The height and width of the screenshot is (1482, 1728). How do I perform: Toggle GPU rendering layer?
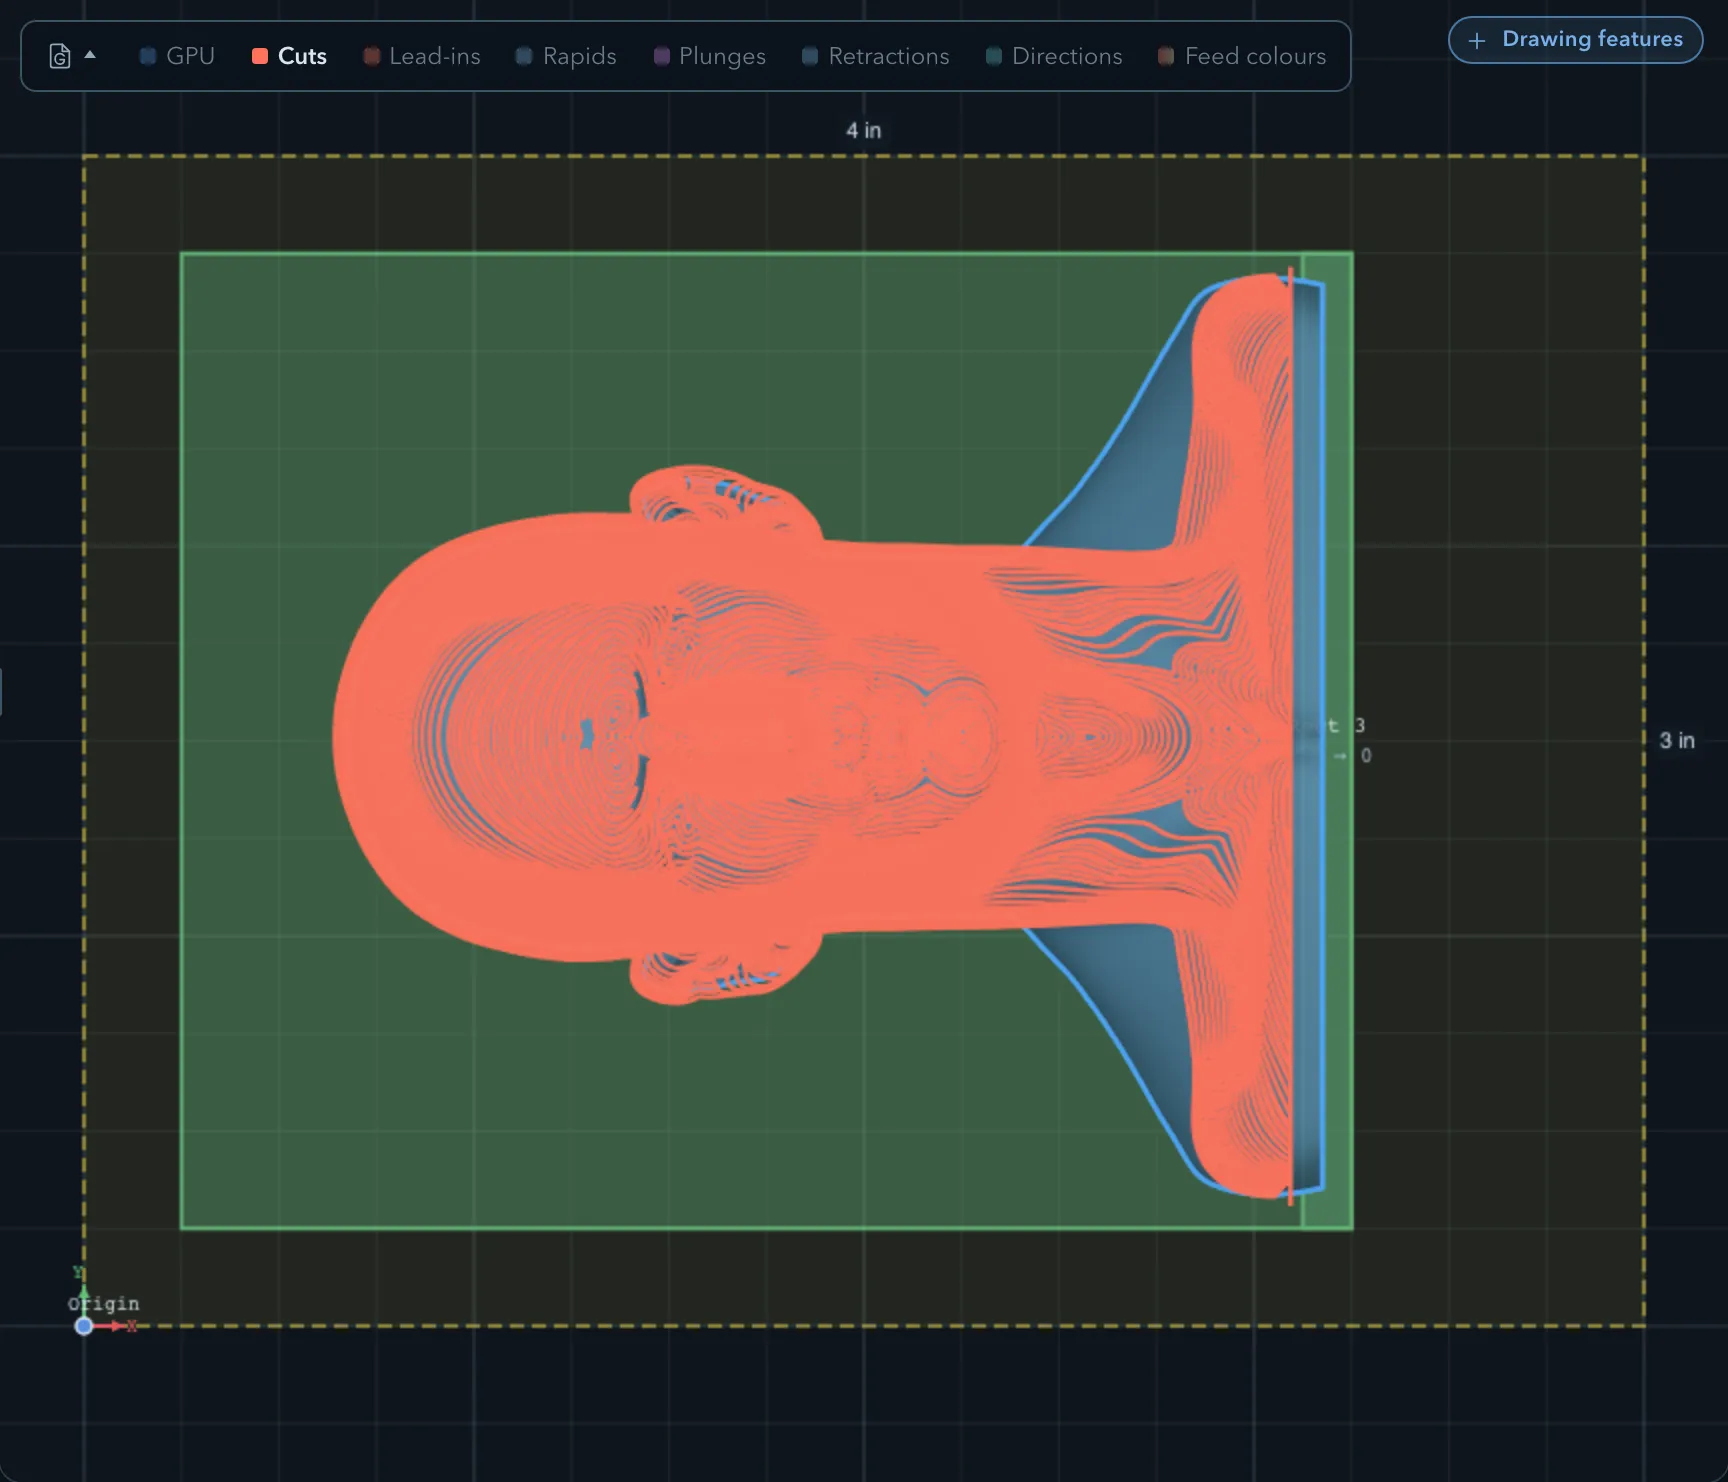pyautogui.click(x=177, y=56)
